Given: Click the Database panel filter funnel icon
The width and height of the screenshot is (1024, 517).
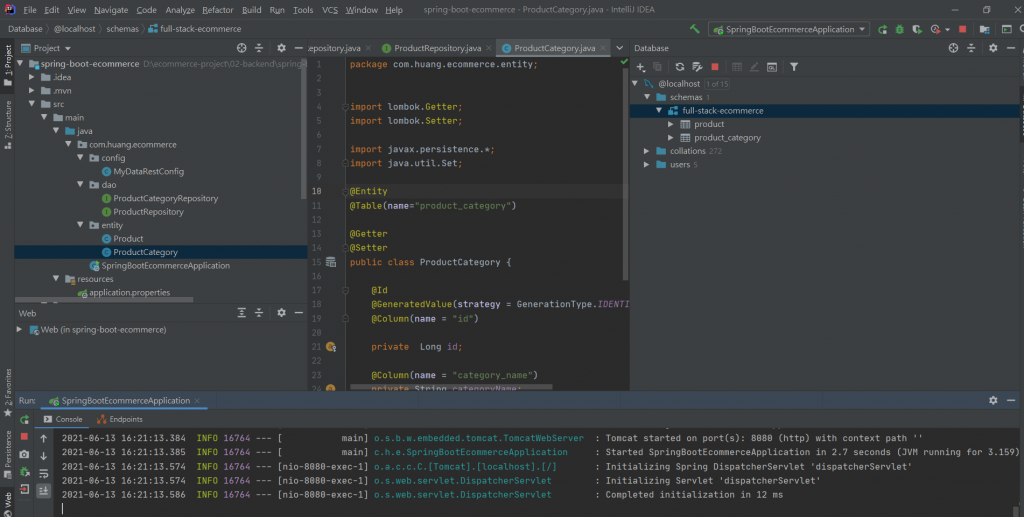Looking at the screenshot, I should 793,67.
